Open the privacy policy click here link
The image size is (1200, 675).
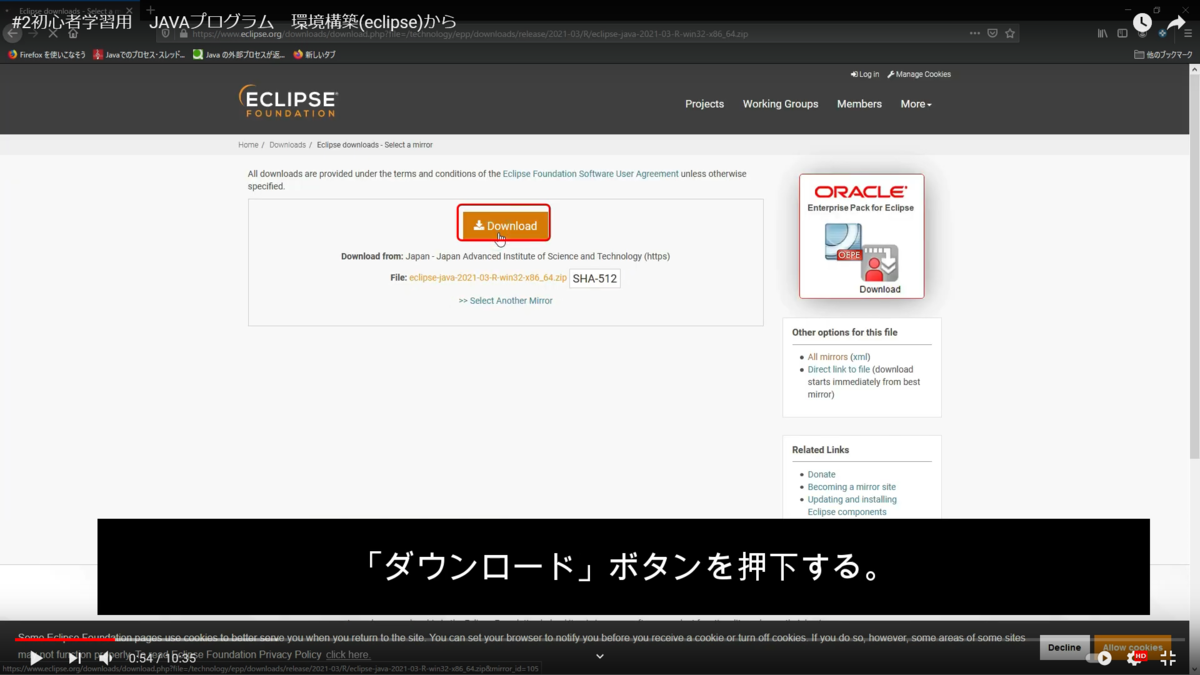click(348, 655)
